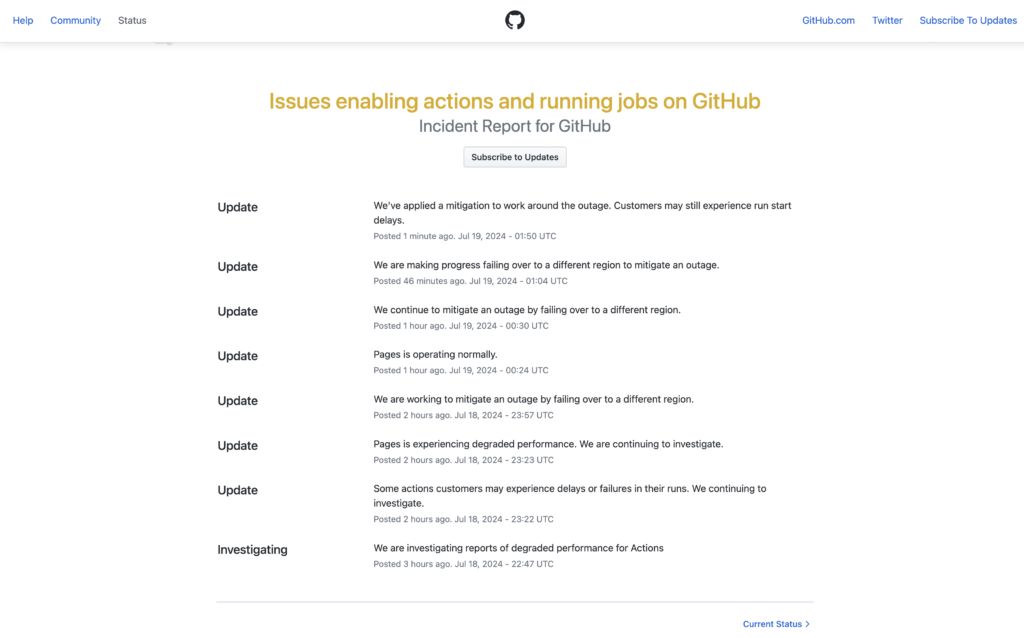Click Subscribe To Updates in header

point(968,20)
